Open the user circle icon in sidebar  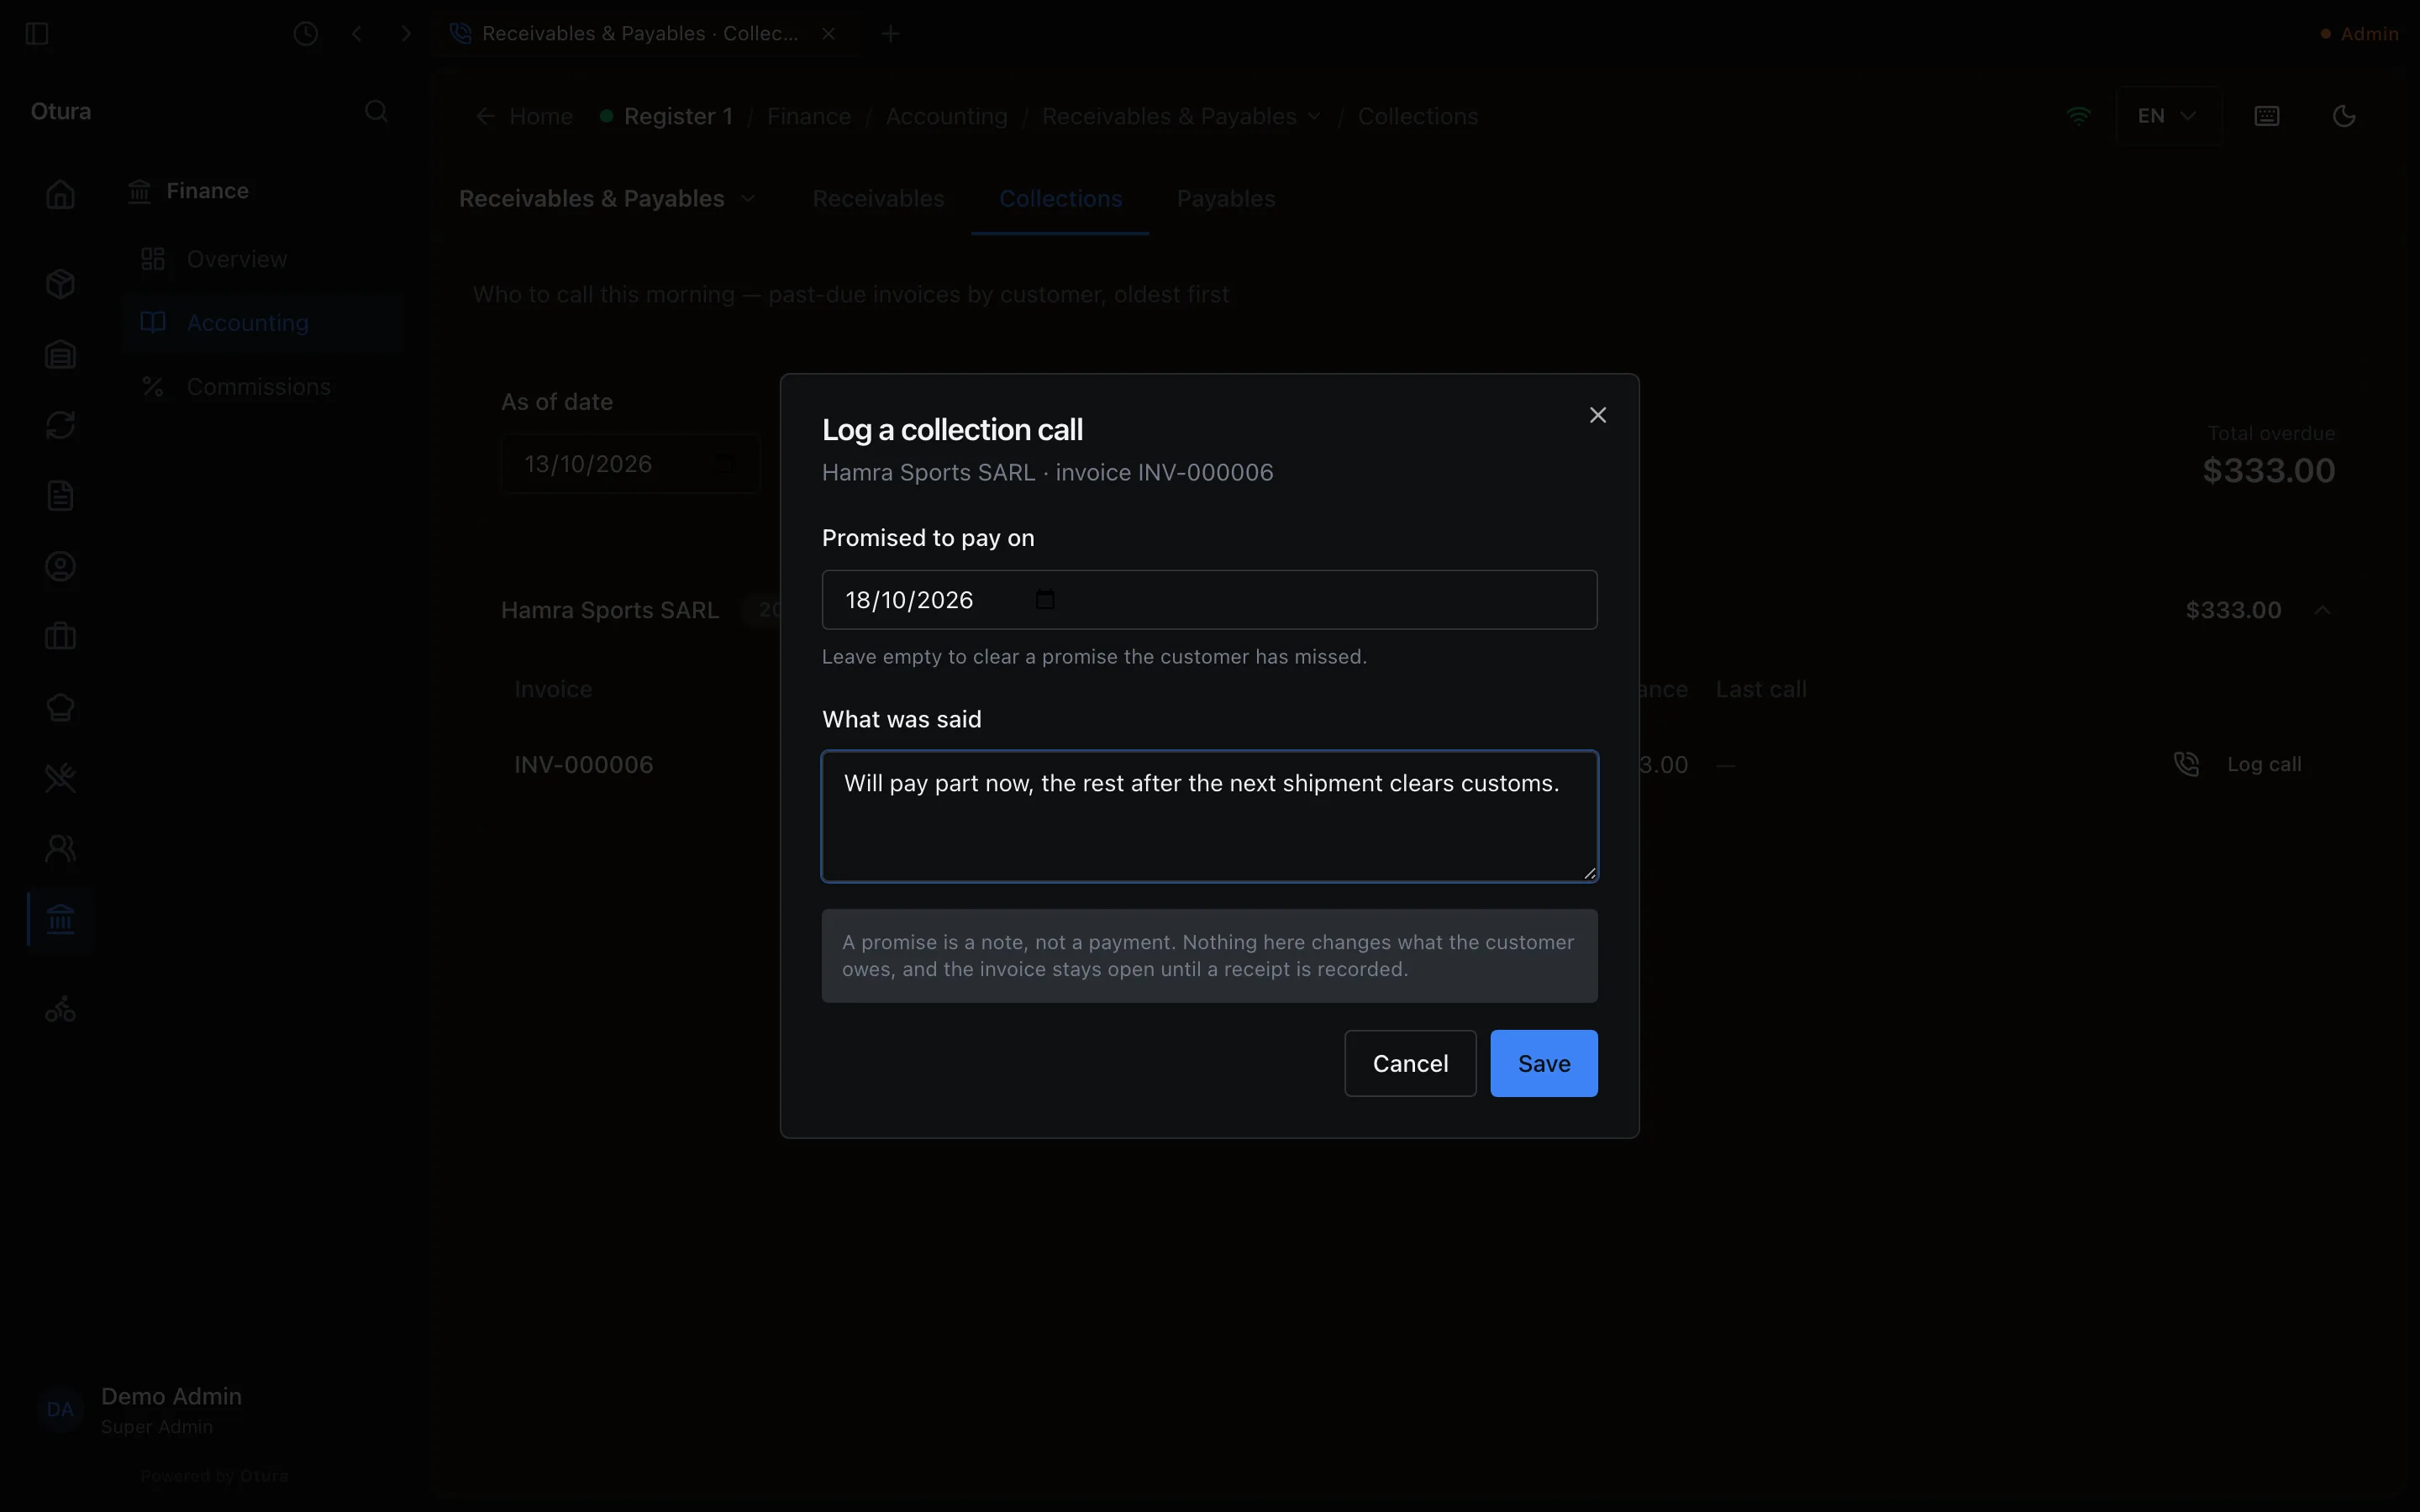tap(60, 567)
